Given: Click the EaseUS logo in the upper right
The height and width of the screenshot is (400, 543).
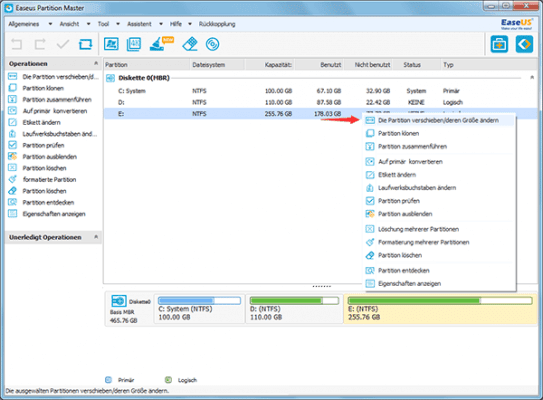Looking at the screenshot, I should 516,24.
